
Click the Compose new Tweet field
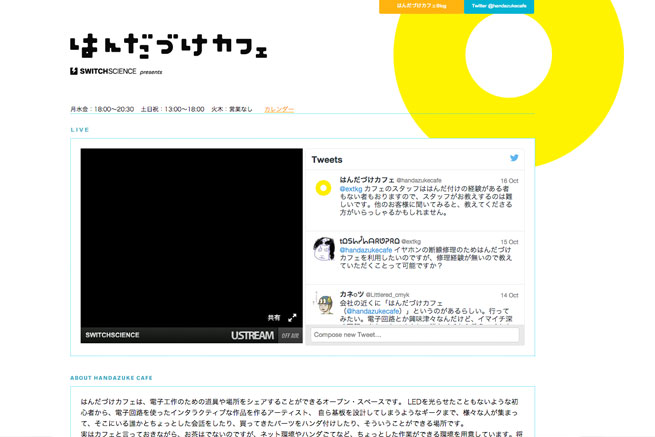415,335
